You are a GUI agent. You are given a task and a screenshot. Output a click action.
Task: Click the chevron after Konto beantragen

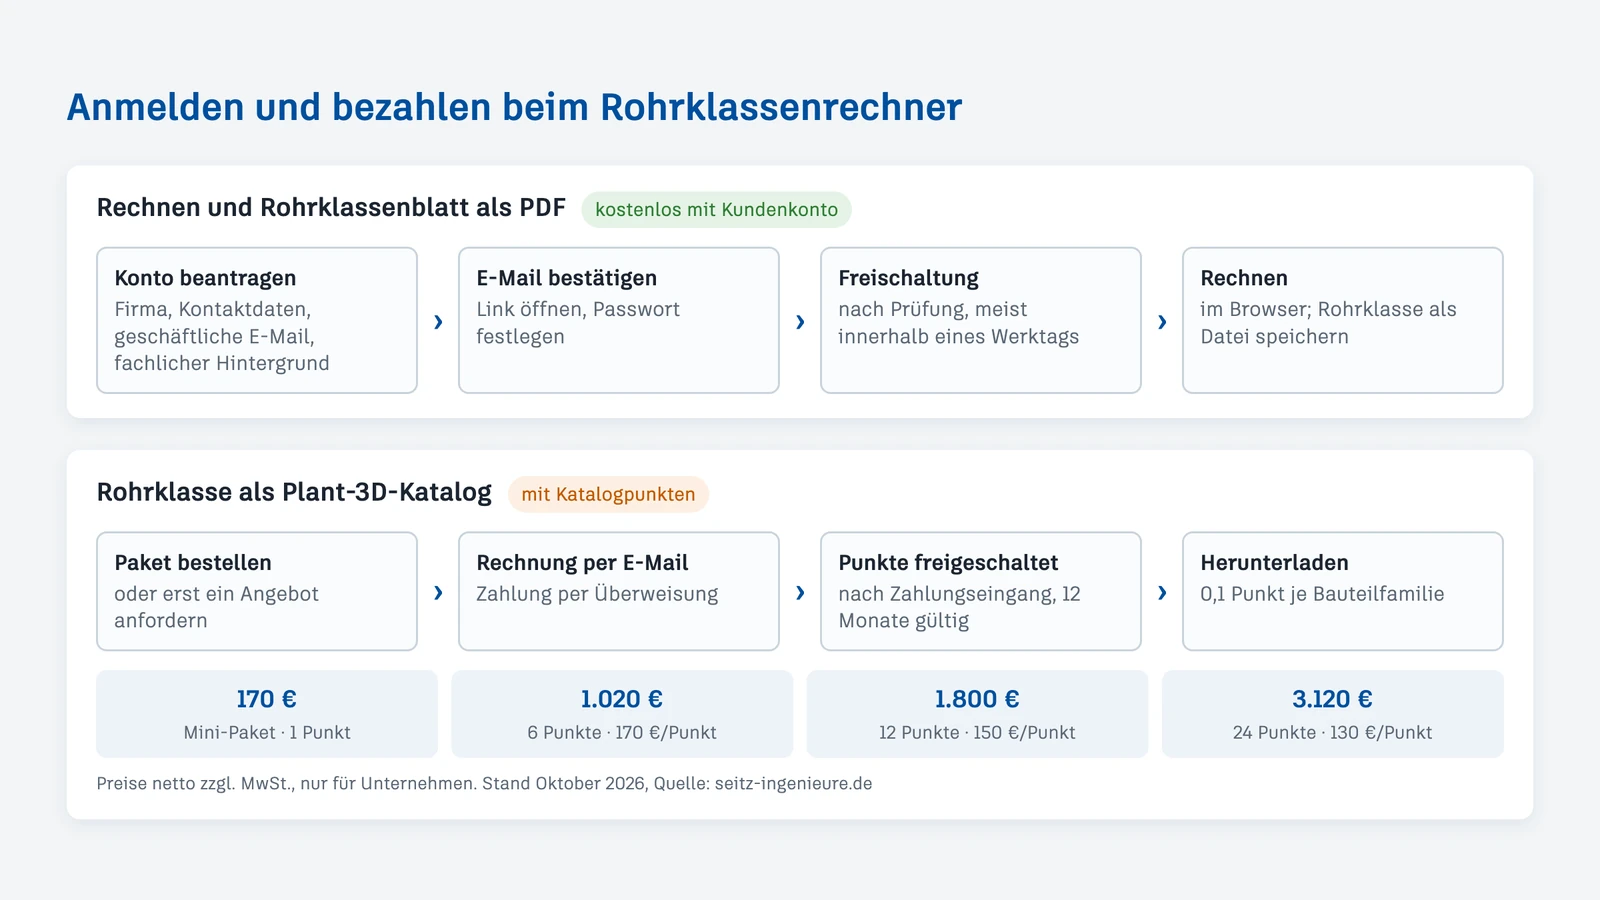click(438, 321)
